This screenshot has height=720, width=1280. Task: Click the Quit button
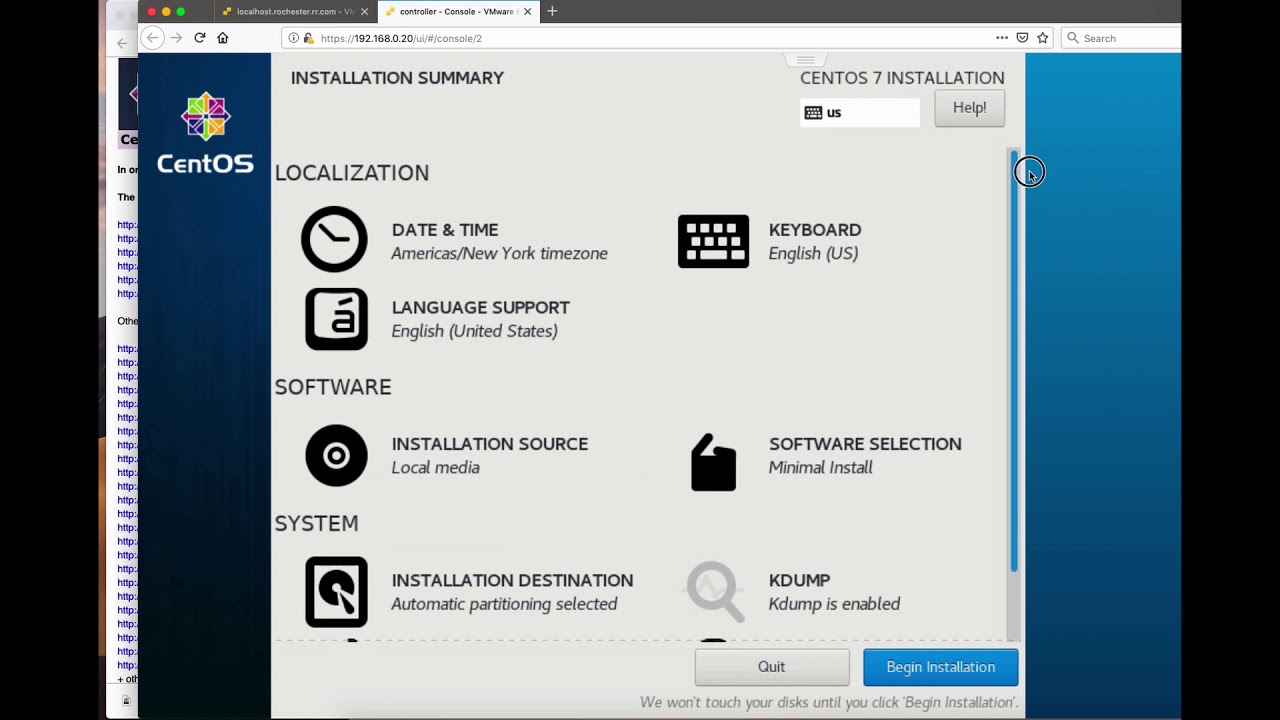[x=772, y=667]
